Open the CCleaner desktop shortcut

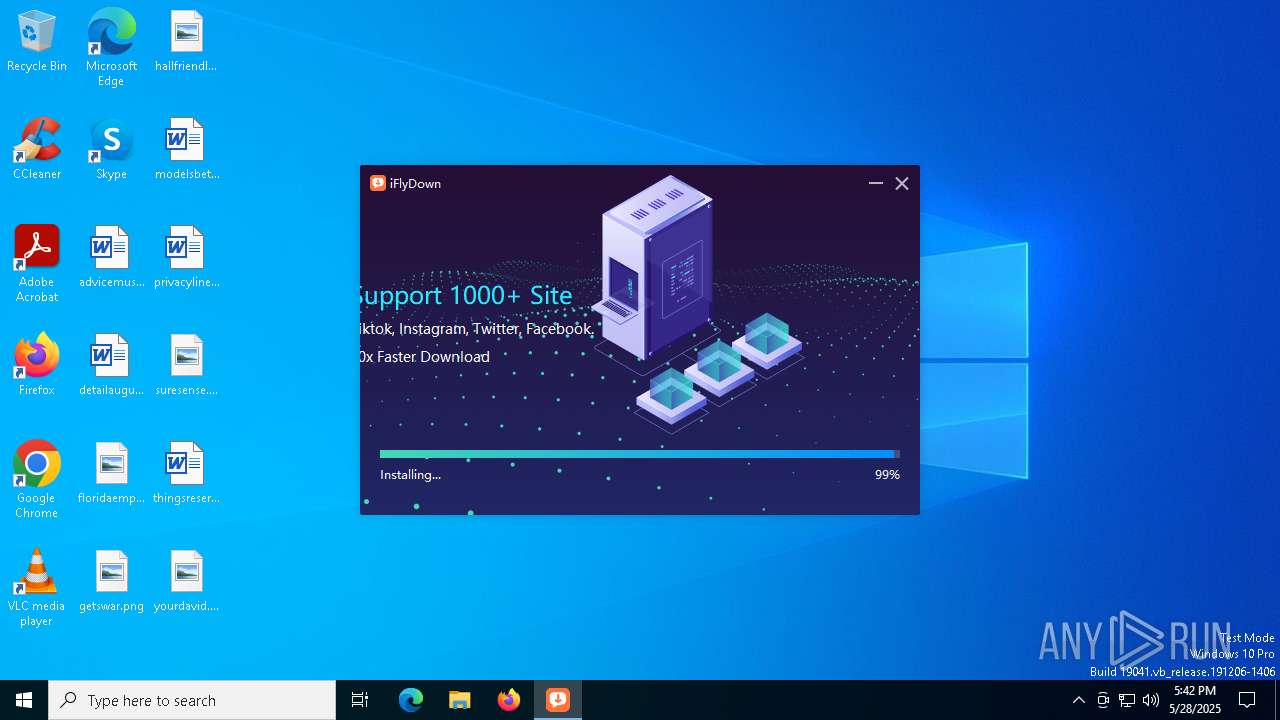(37, 149)
